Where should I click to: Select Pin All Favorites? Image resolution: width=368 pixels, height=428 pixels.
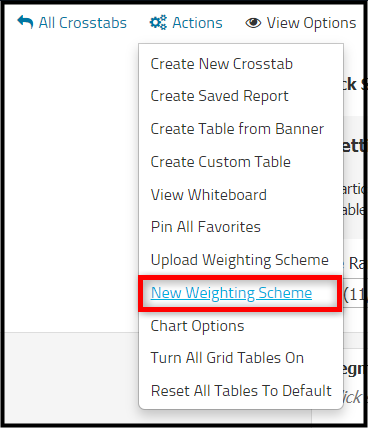206,227
